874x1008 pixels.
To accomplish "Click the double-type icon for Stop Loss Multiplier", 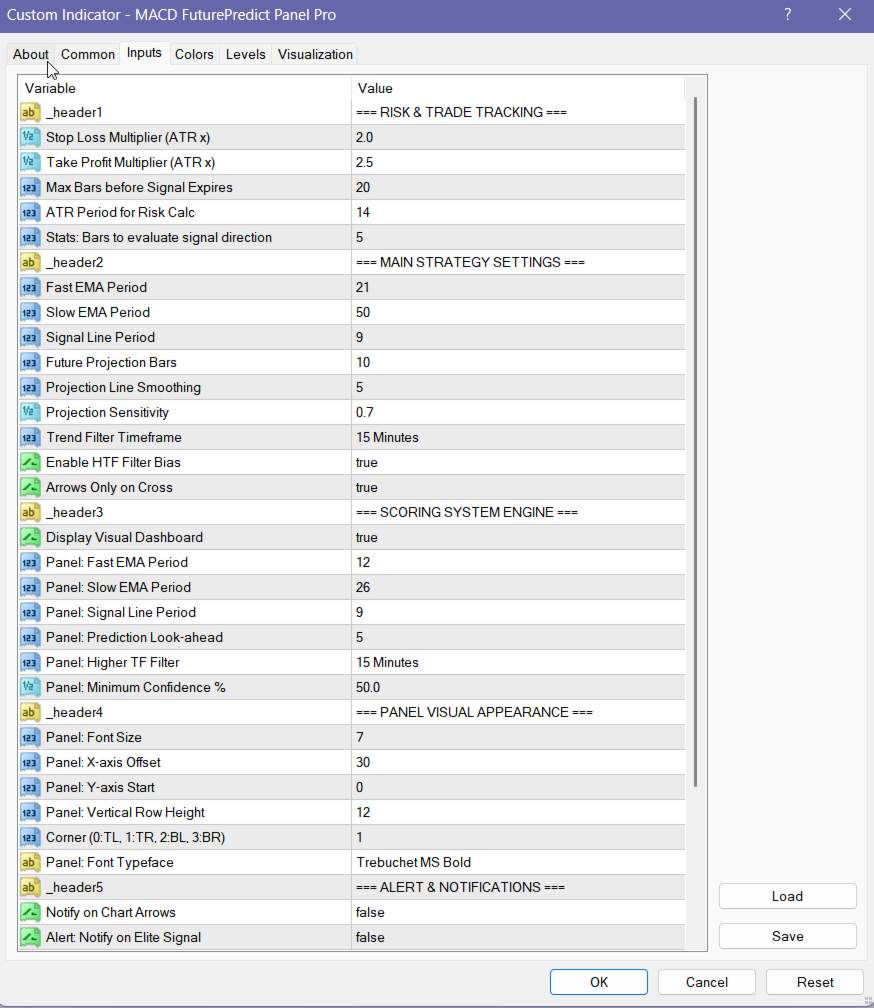I will [30, 138].
